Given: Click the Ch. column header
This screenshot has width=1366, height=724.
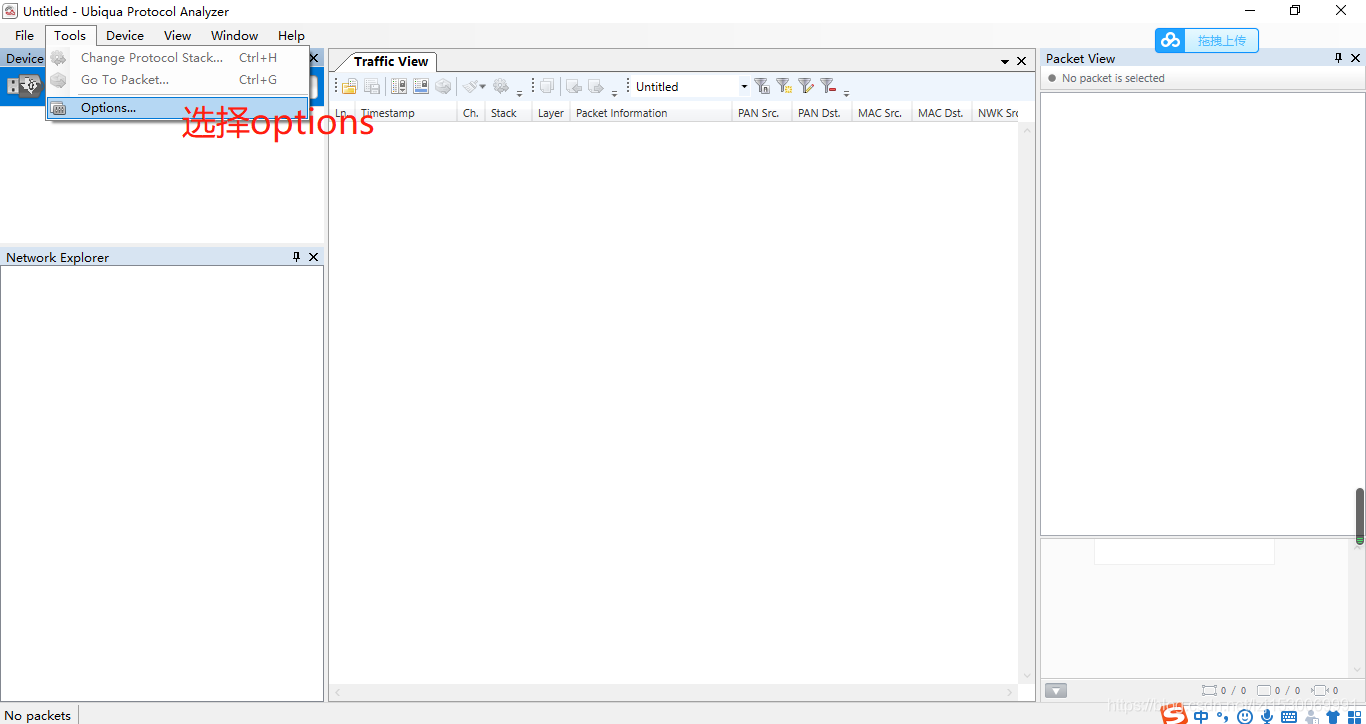Looking at the screenshot, I should coord(471,113).
